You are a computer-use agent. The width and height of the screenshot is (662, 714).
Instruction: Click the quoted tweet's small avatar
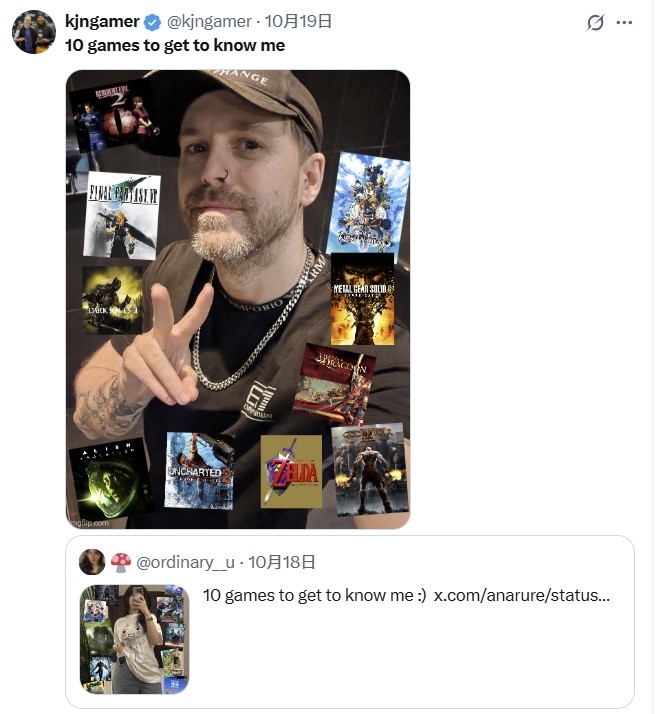(92, 562)
